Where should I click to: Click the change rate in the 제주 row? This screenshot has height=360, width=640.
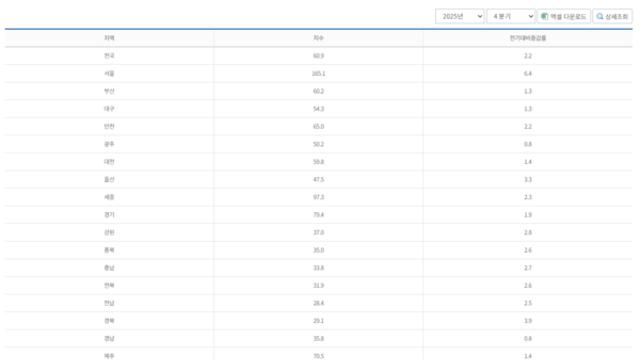click(528, 356)
